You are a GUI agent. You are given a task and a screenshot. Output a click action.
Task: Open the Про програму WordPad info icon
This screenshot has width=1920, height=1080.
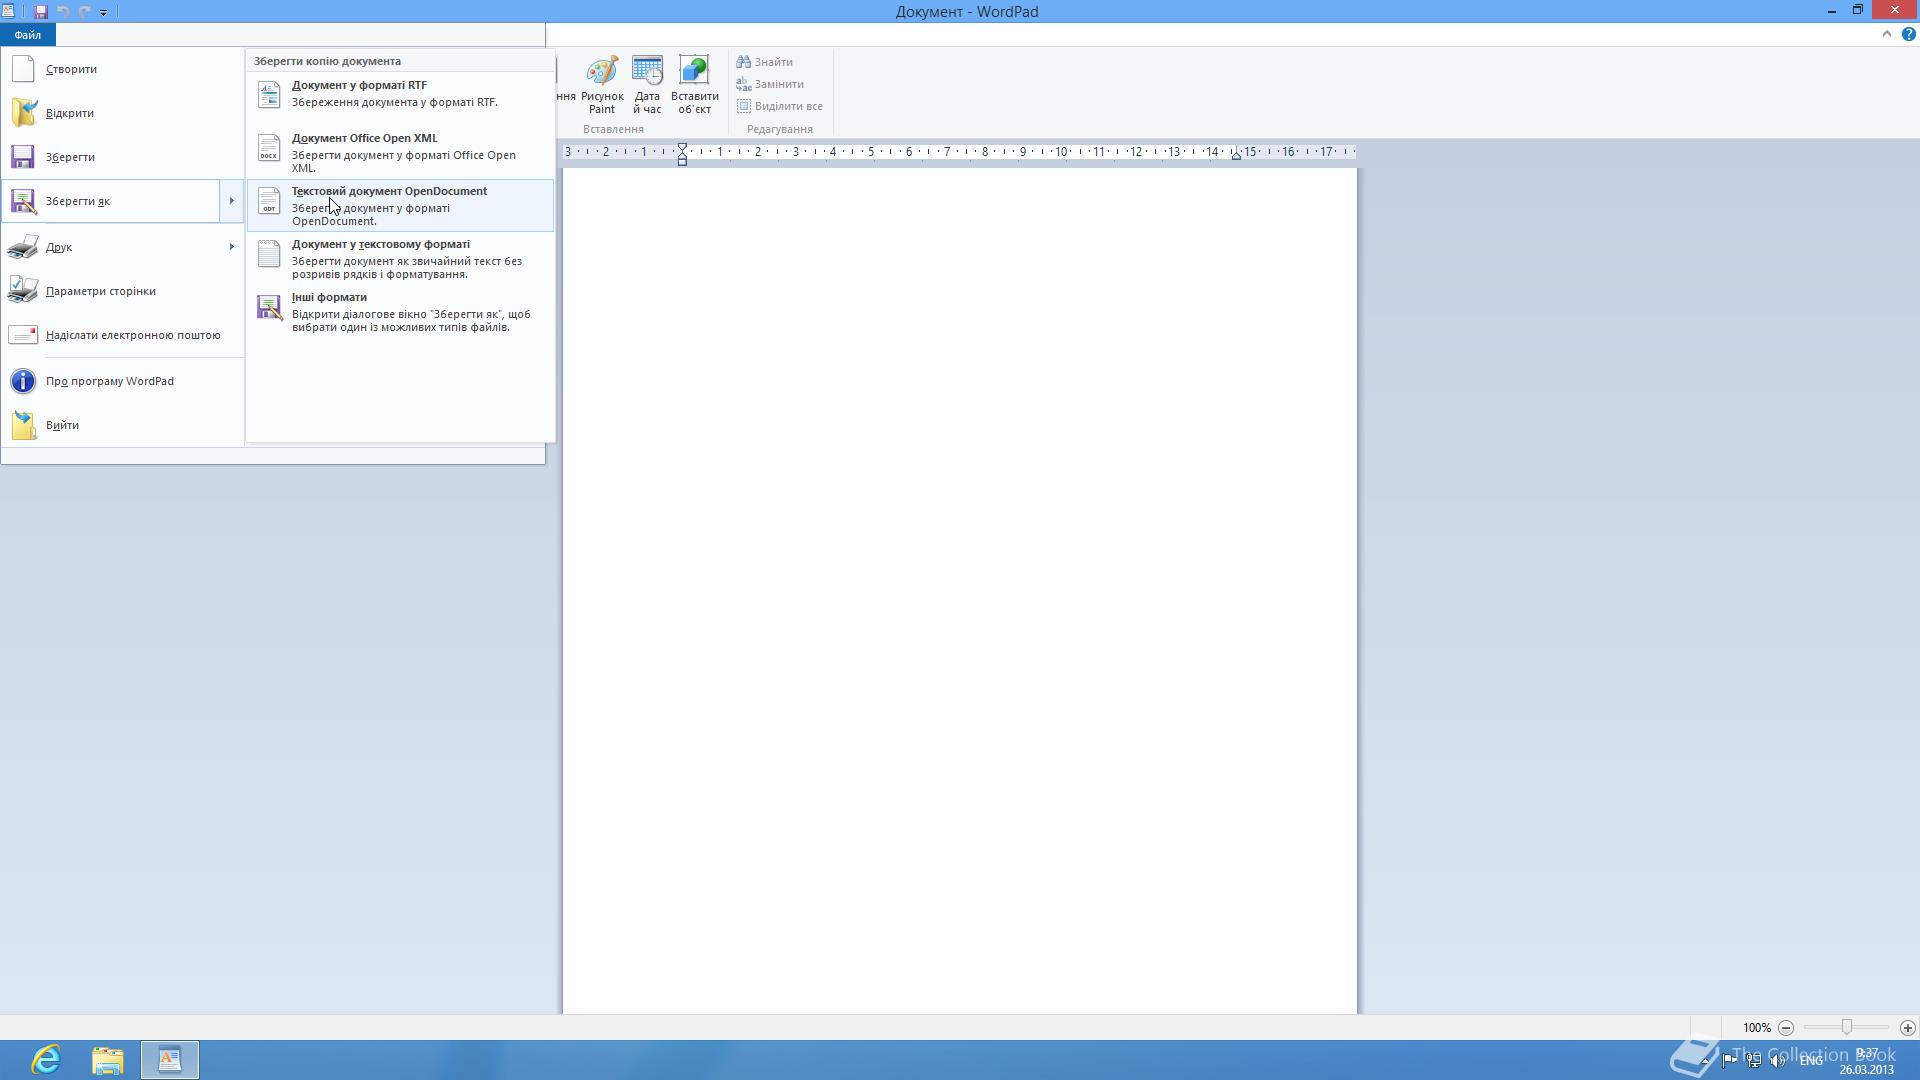click(23, 381)
